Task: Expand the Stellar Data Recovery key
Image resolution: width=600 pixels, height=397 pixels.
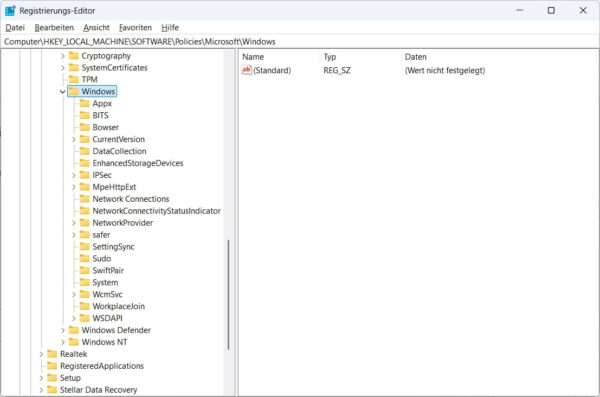Action: coord(41,390)
